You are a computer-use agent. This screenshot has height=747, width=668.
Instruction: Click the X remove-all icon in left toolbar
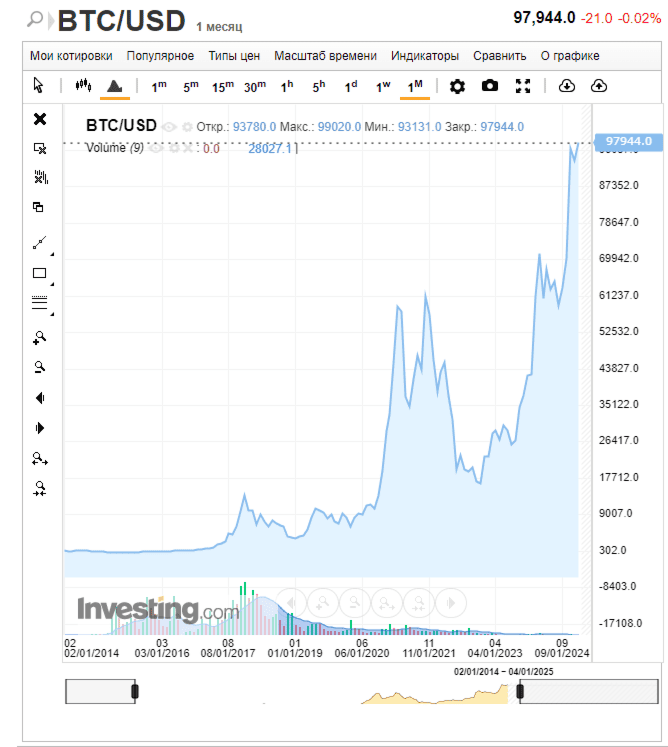[40, 119]
